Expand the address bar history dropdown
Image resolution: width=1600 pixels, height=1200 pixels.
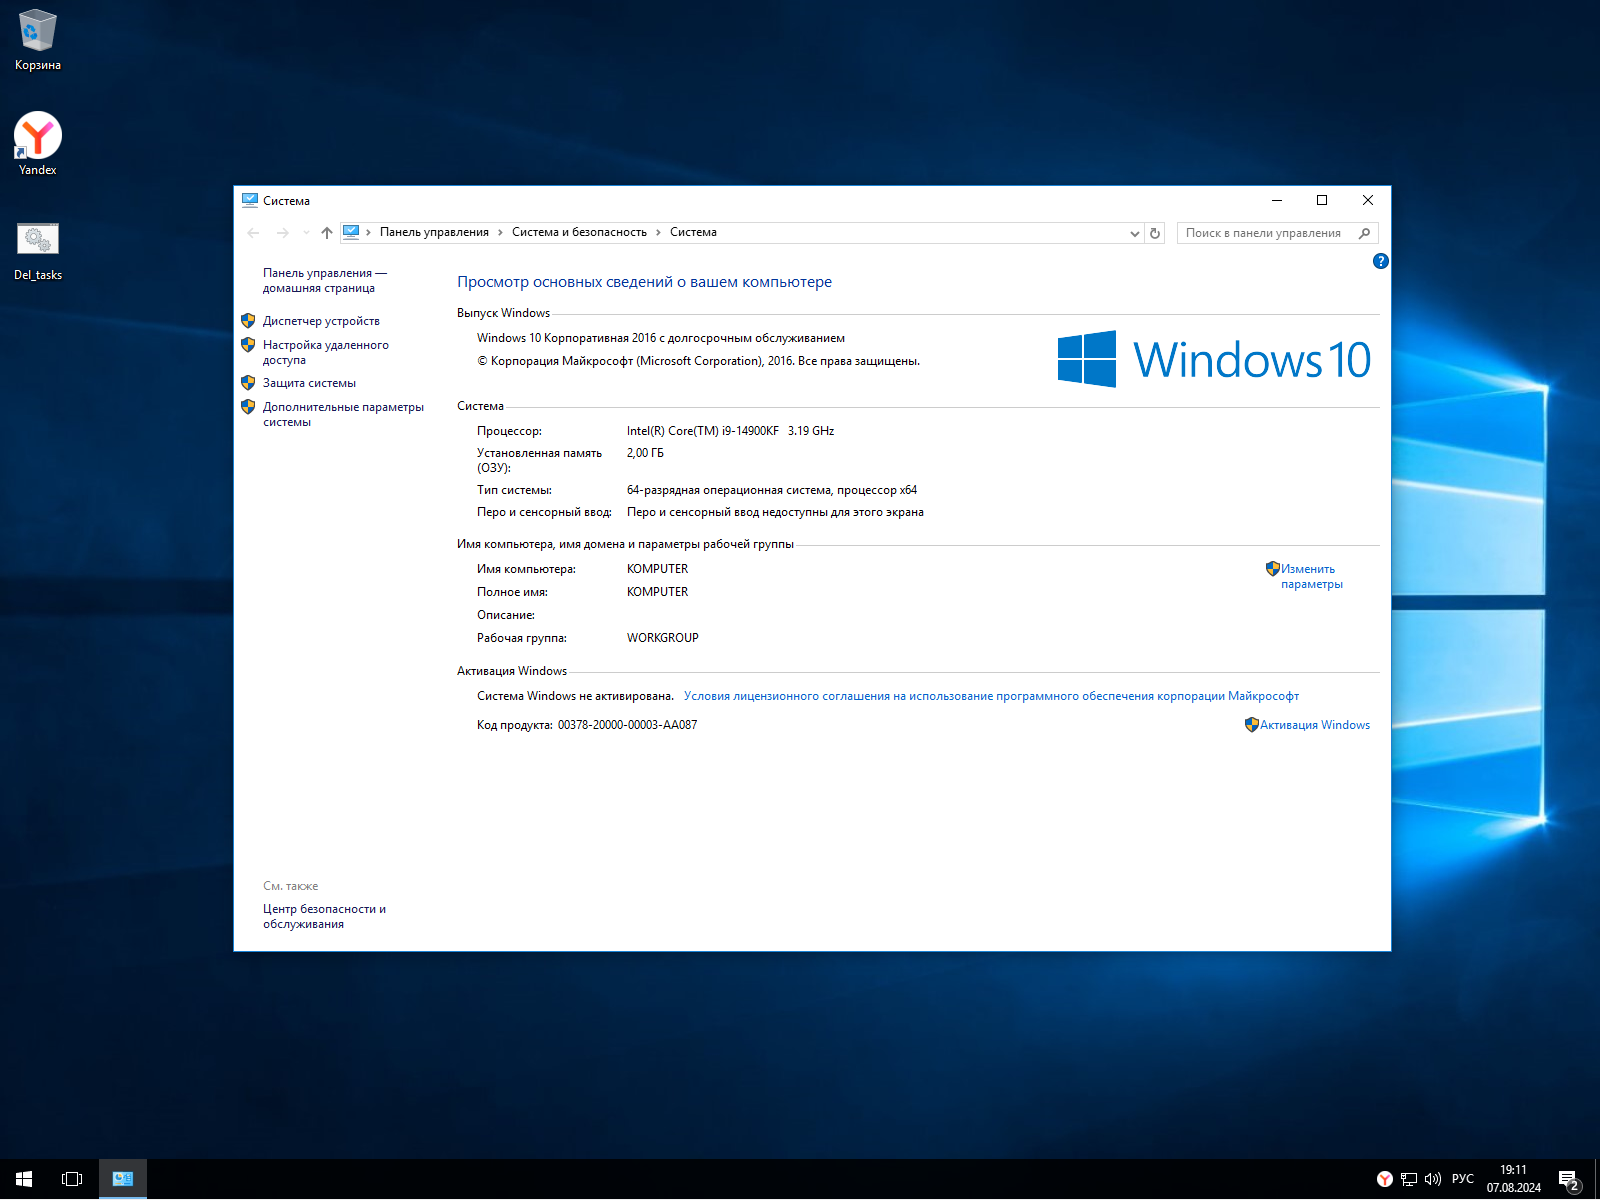(1135, 233)
